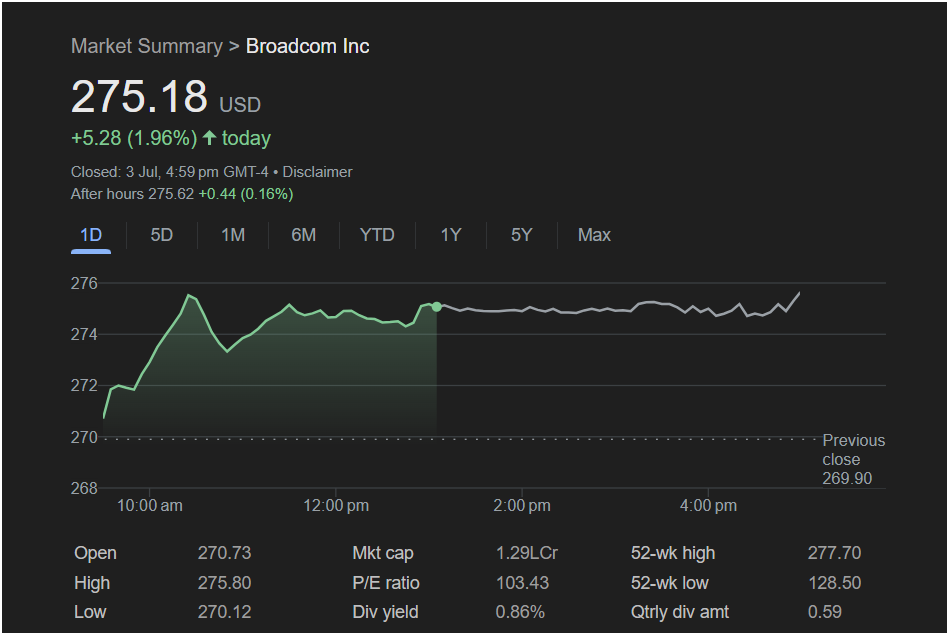Click the USD currency label
The width and height of the screenshot is (949, 635).
(240, 105)
